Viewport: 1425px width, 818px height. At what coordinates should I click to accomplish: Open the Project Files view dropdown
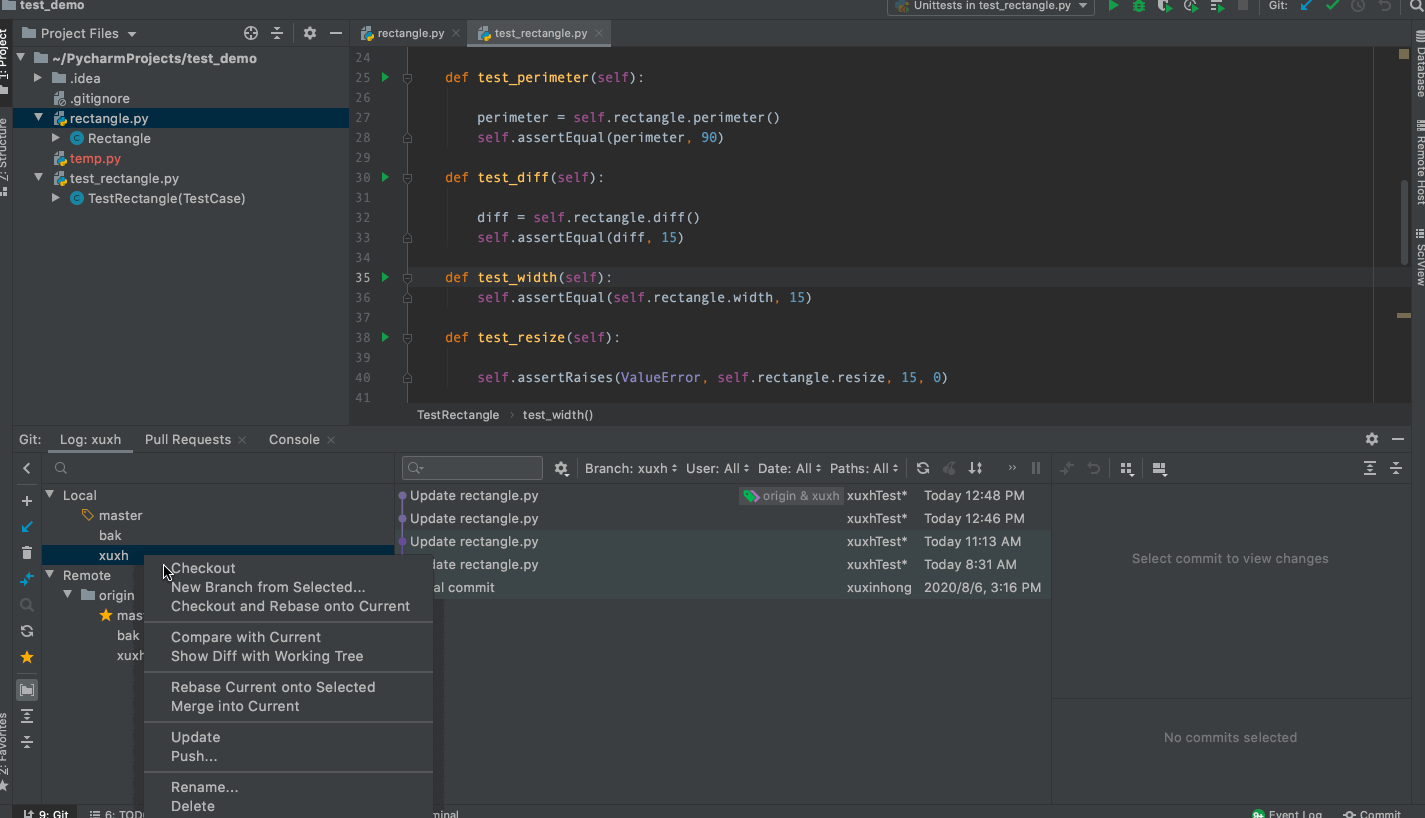[x=79, y=33]
